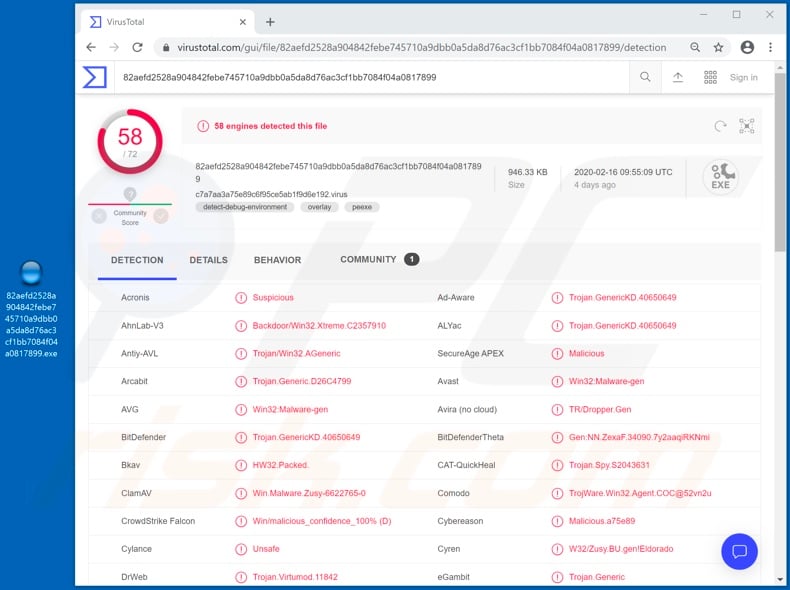
Task: Click the TrojWare.Win32.Agent.COC@52vn2u Comodo result
Action: click(640, 493)
